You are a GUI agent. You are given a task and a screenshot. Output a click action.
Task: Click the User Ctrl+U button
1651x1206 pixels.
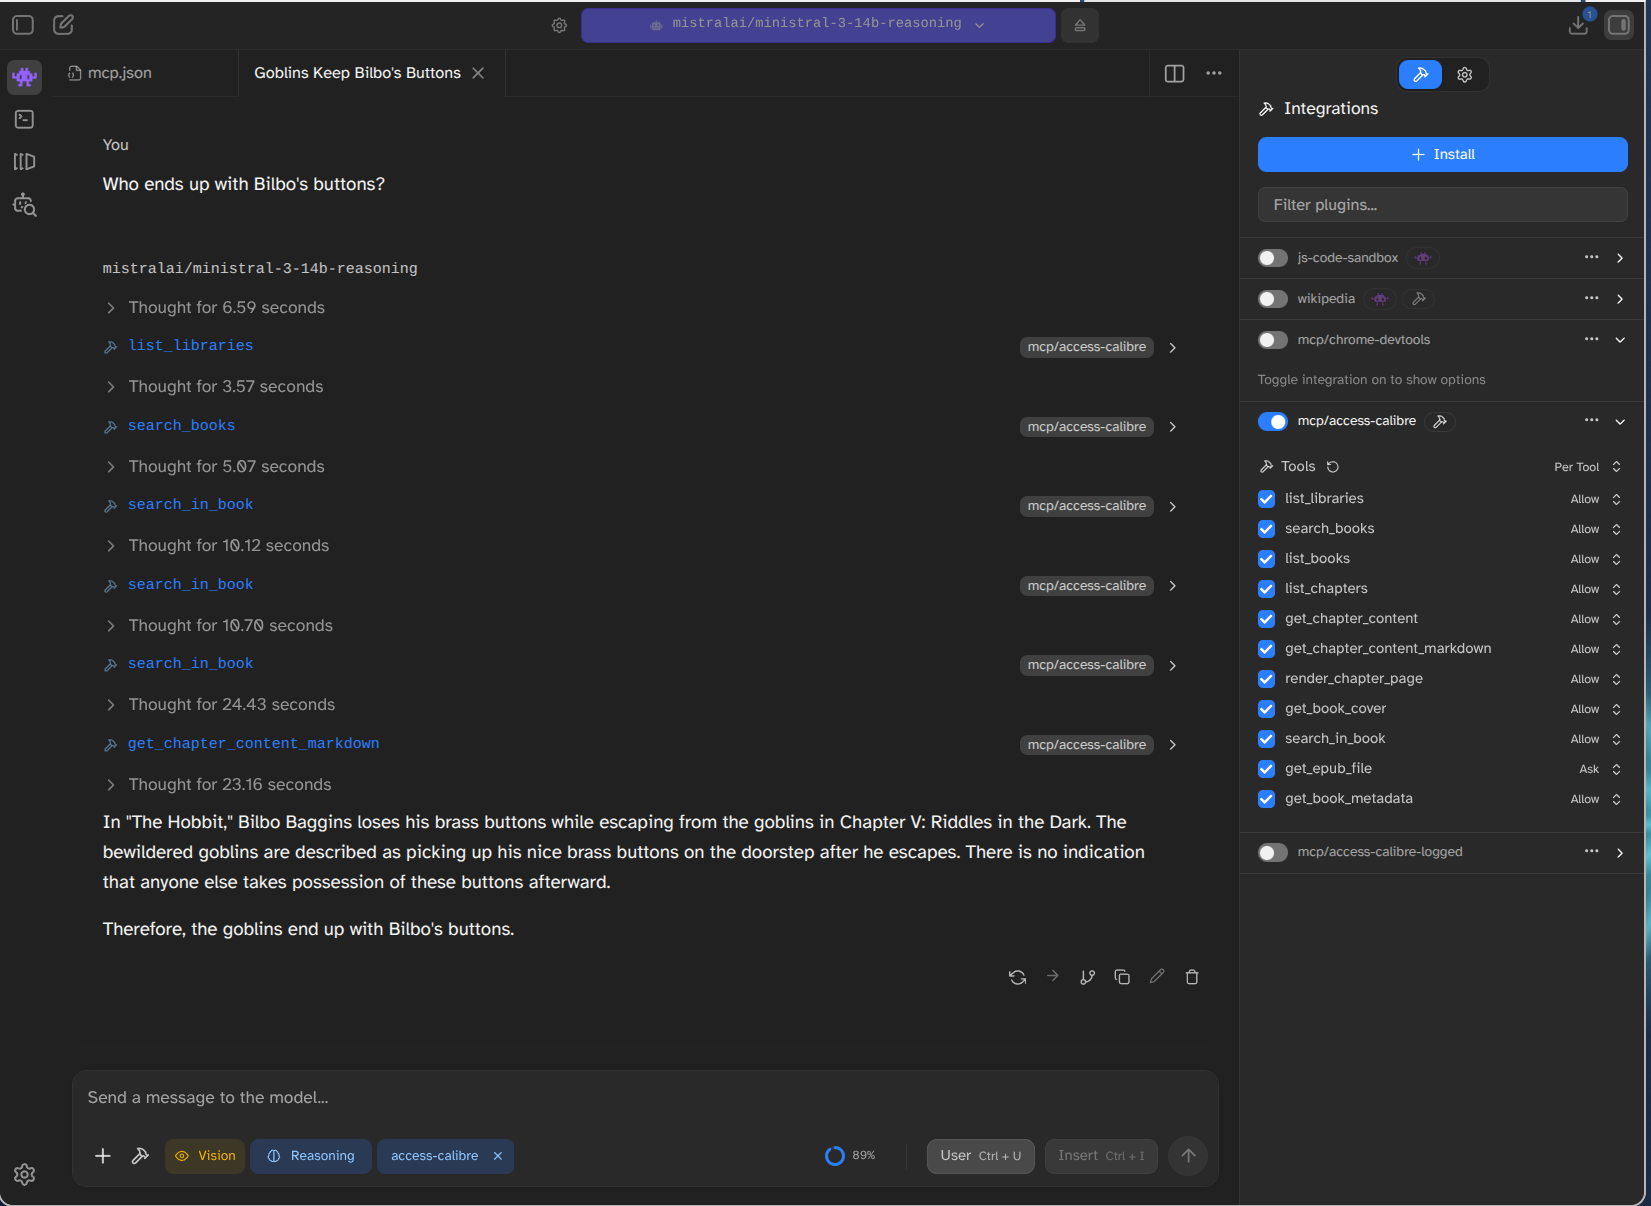(x=980, y=1156)
